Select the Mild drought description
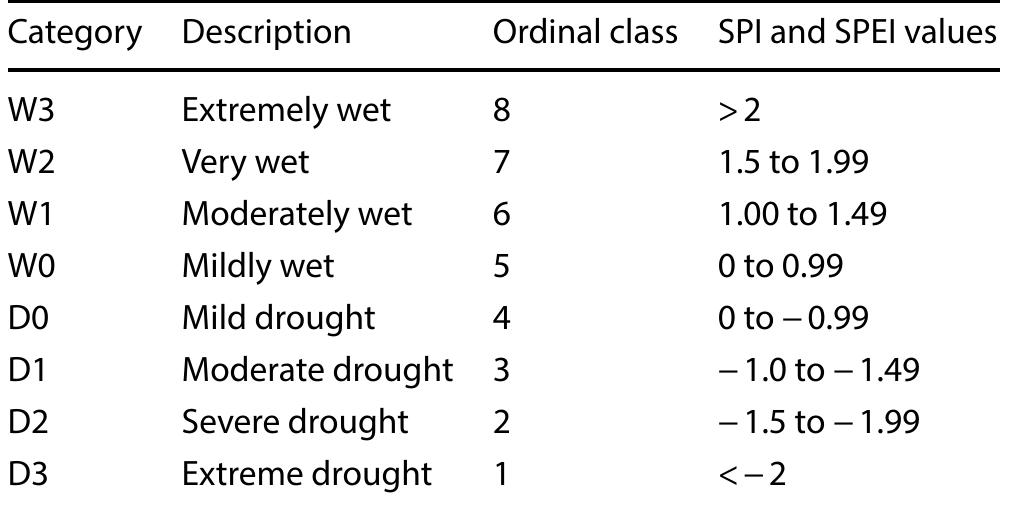1010x508 pixels. (278, 318)
